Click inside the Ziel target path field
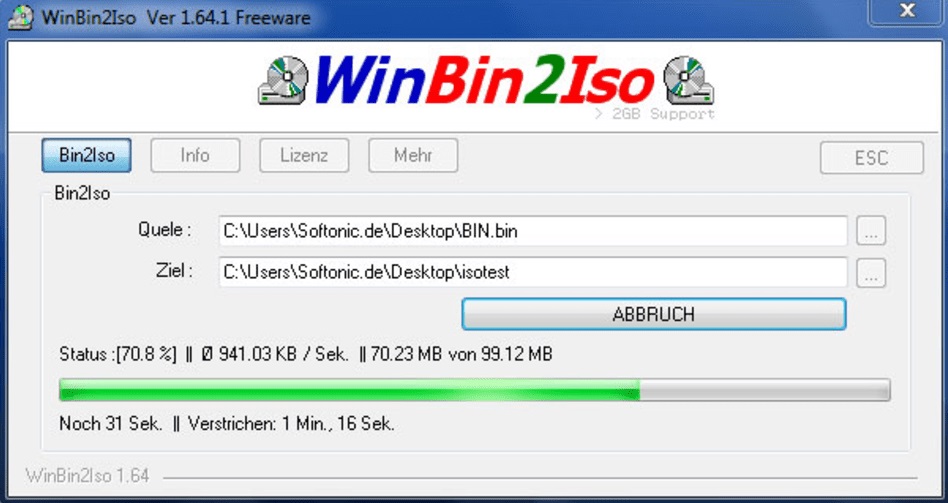The width and height of the screenshot is (948, 503). pyautogui.click(x=533, y=272)
